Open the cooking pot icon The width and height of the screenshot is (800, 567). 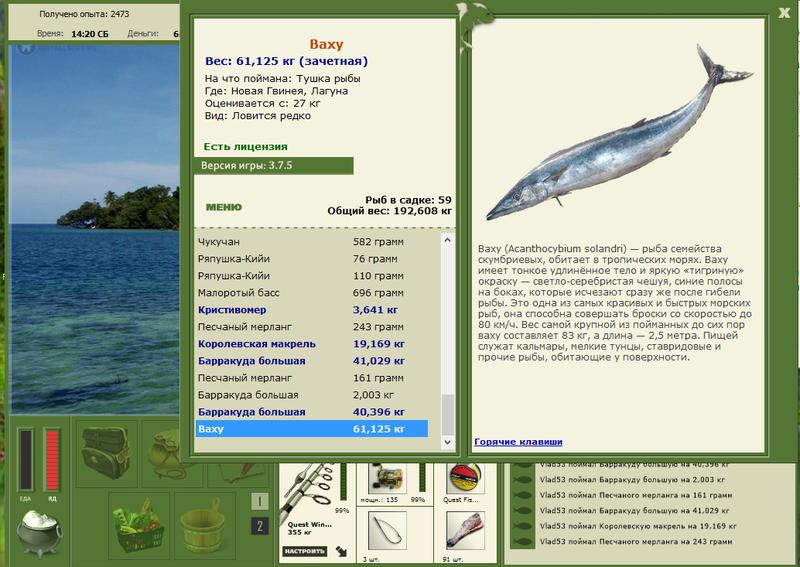point(39,534)
